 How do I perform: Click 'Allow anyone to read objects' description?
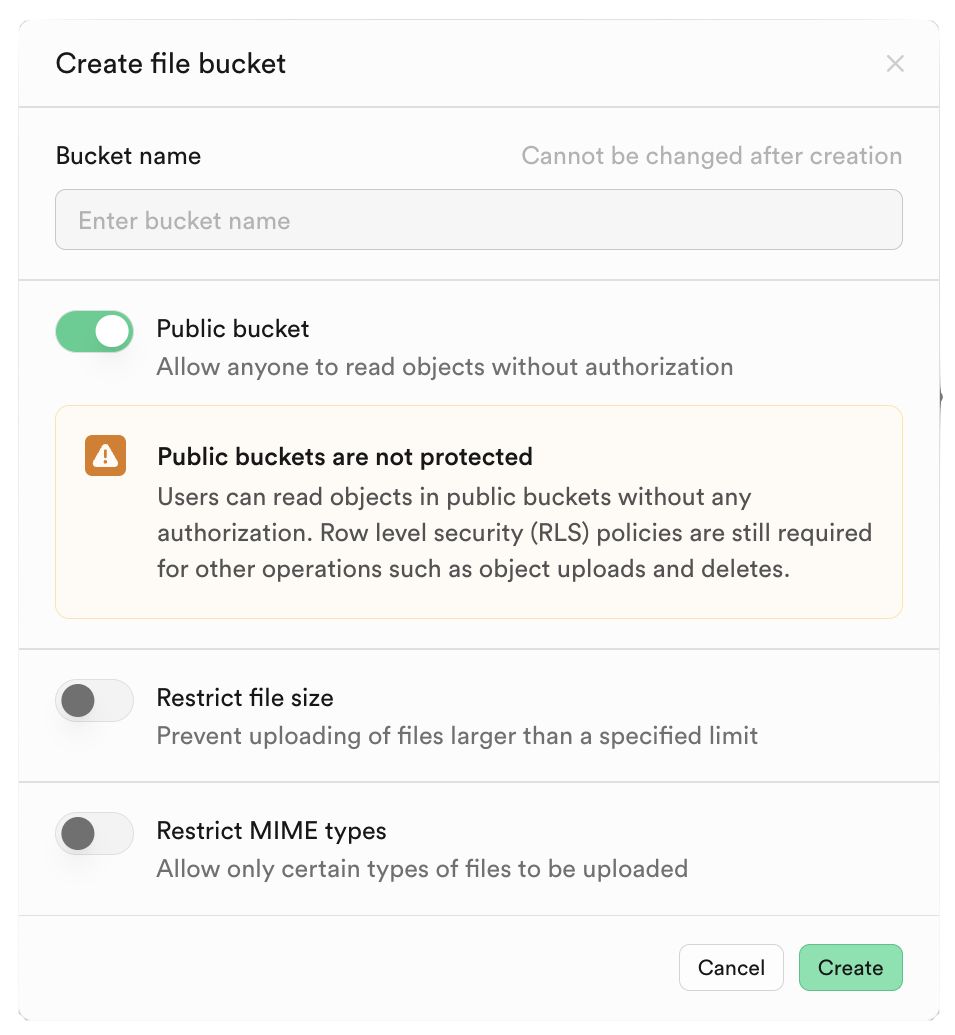tap(445, 367)
